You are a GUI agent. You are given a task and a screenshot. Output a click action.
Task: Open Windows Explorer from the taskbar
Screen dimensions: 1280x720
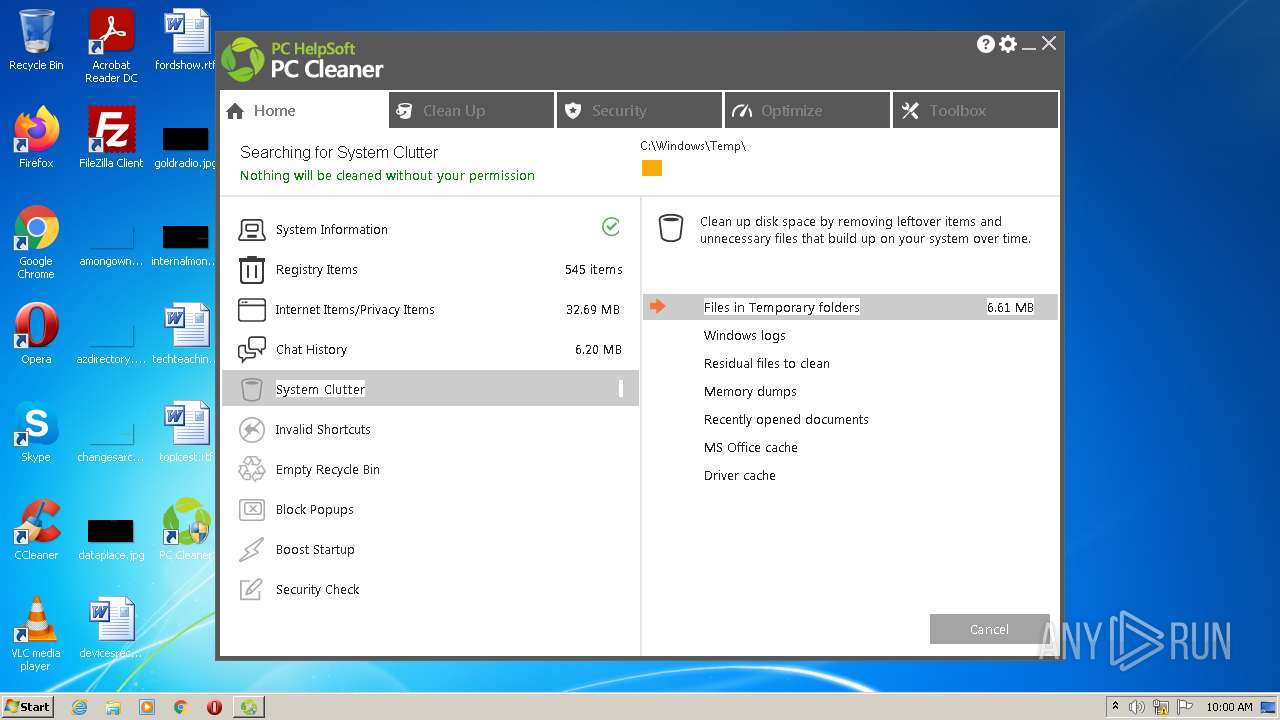(x=113, y=707)
